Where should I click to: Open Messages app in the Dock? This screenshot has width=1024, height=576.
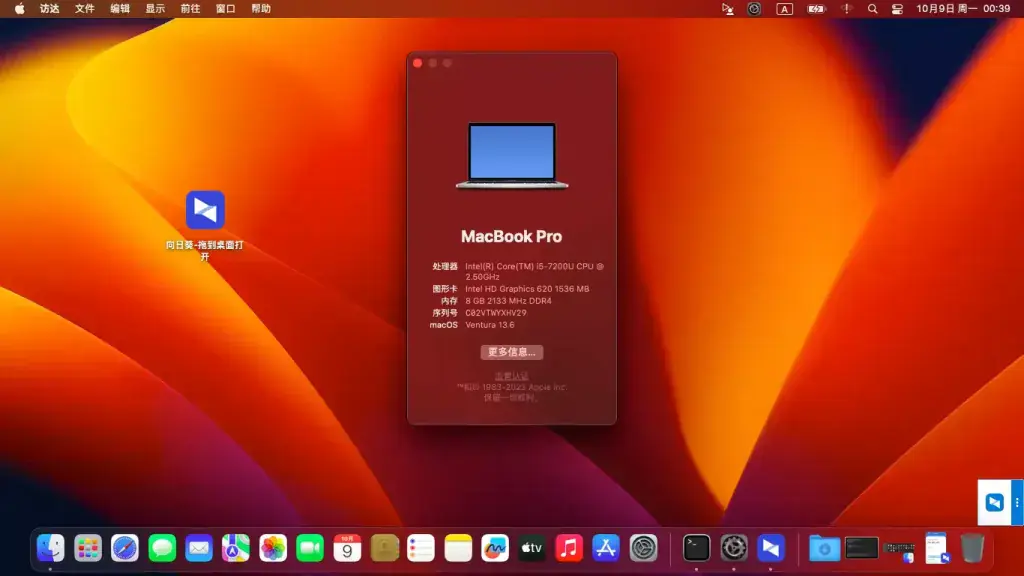[x=162, y=548]
